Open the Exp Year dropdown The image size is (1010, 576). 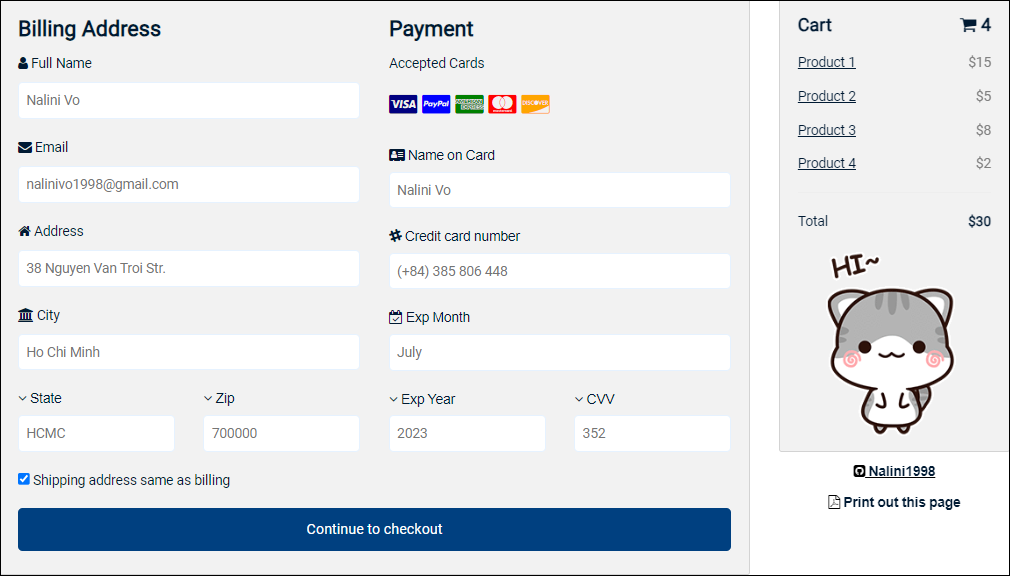coord(392,398)
